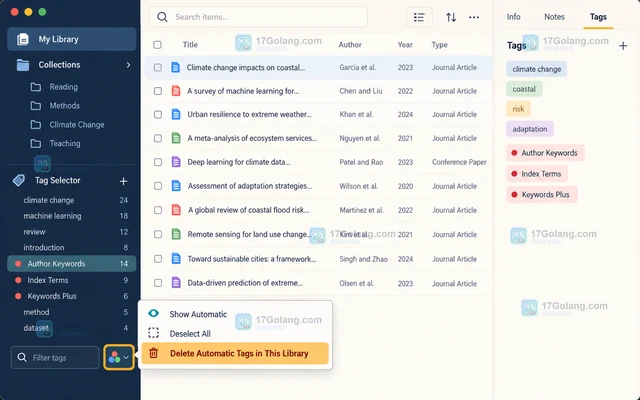The width and height of the screenshot is (640, 400).
Task: Click the Methods folder icon
Action: [36, 106]
